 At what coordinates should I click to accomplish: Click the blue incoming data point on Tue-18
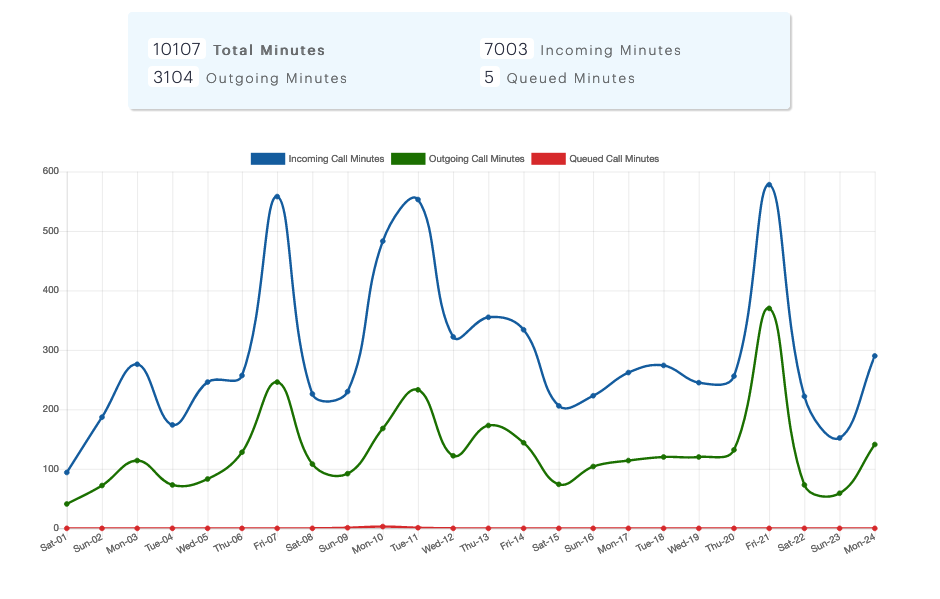[664, 365]
